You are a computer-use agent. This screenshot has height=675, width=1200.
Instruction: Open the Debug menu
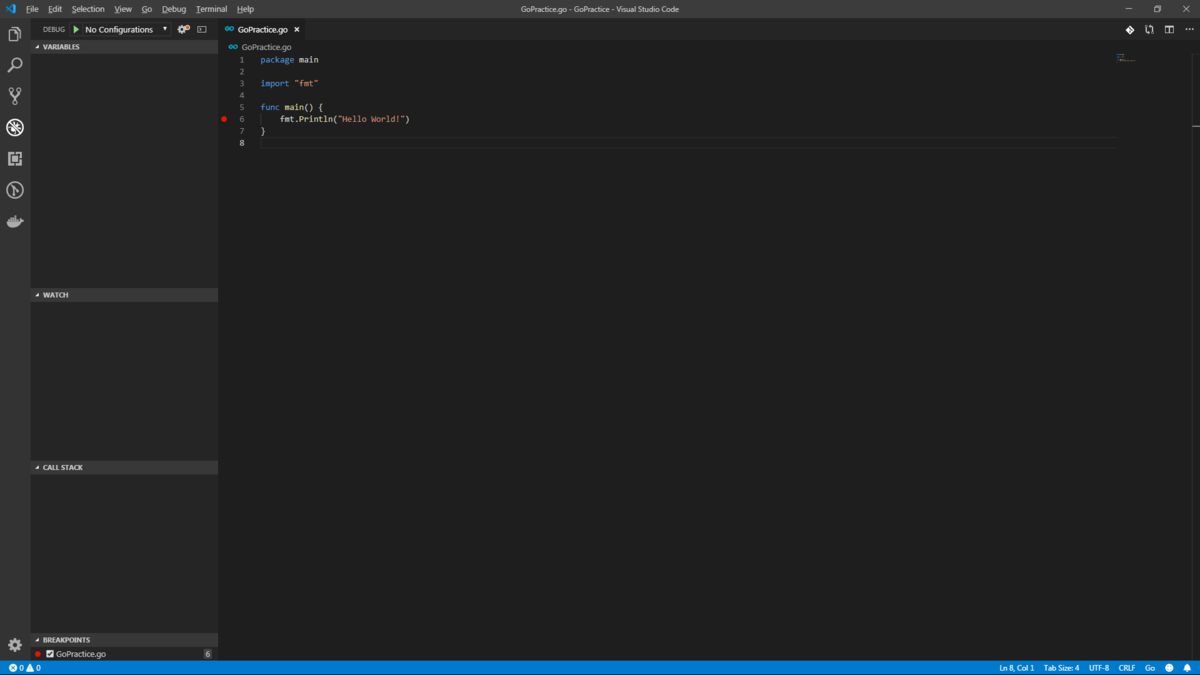pos(174,9)
